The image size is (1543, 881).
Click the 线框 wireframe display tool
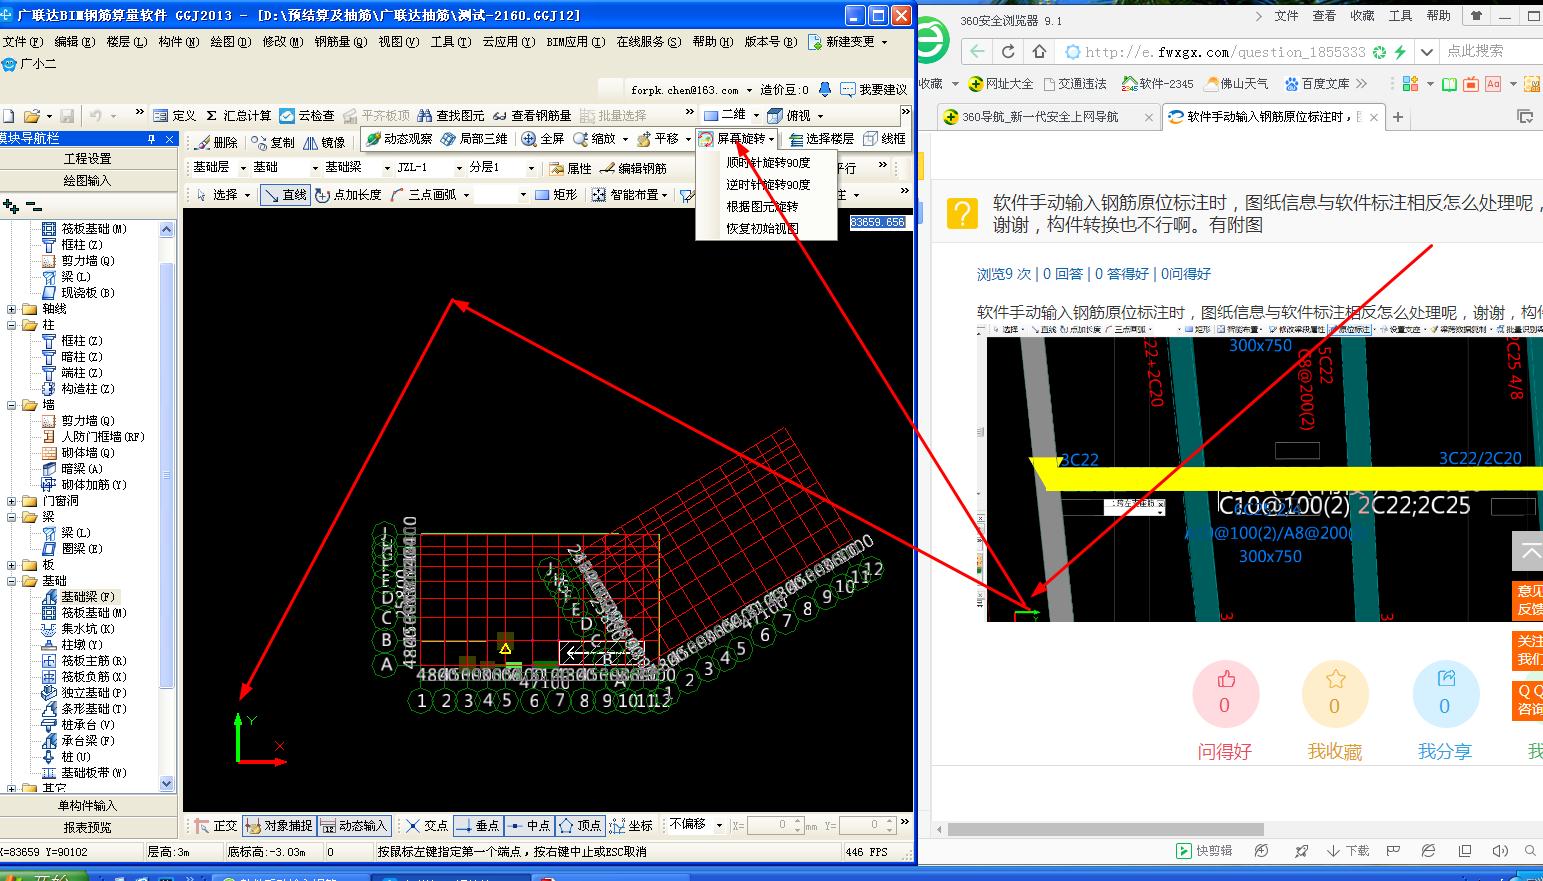point(884,139)
